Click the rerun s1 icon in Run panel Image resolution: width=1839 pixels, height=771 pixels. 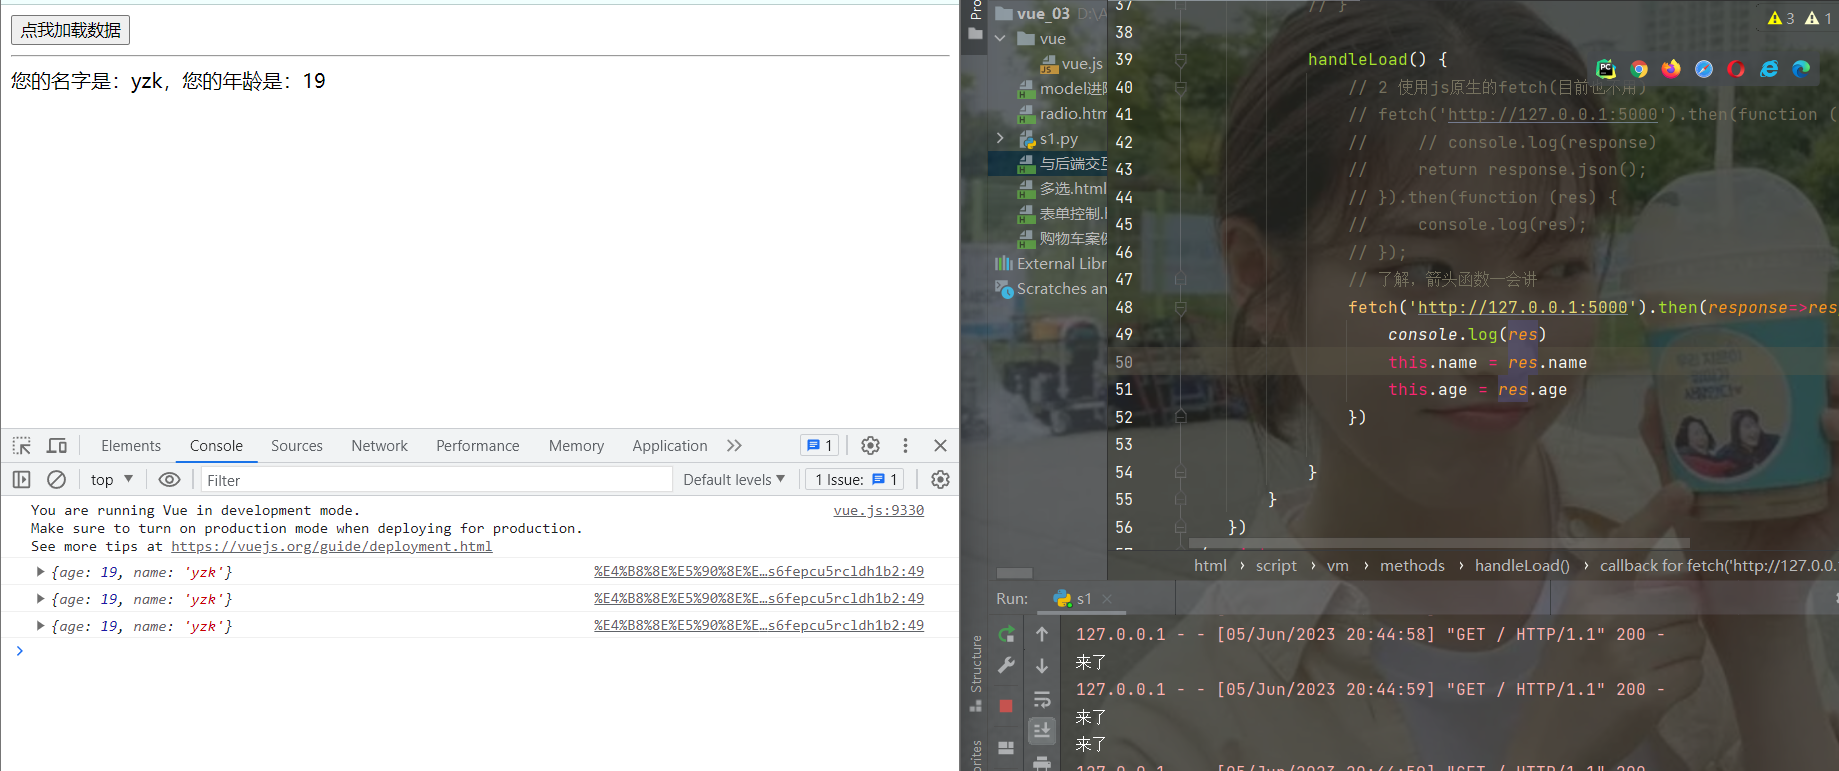(x=1006, y=634)
